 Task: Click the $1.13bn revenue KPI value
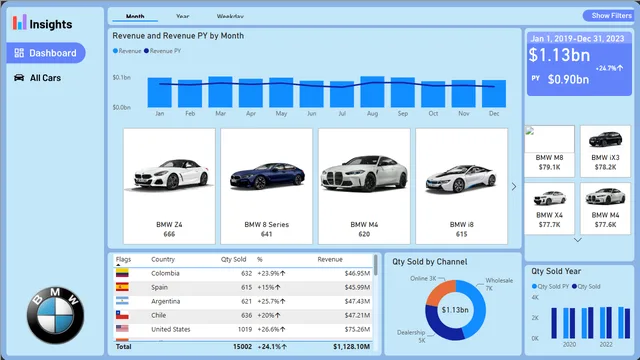coord(559,55)
